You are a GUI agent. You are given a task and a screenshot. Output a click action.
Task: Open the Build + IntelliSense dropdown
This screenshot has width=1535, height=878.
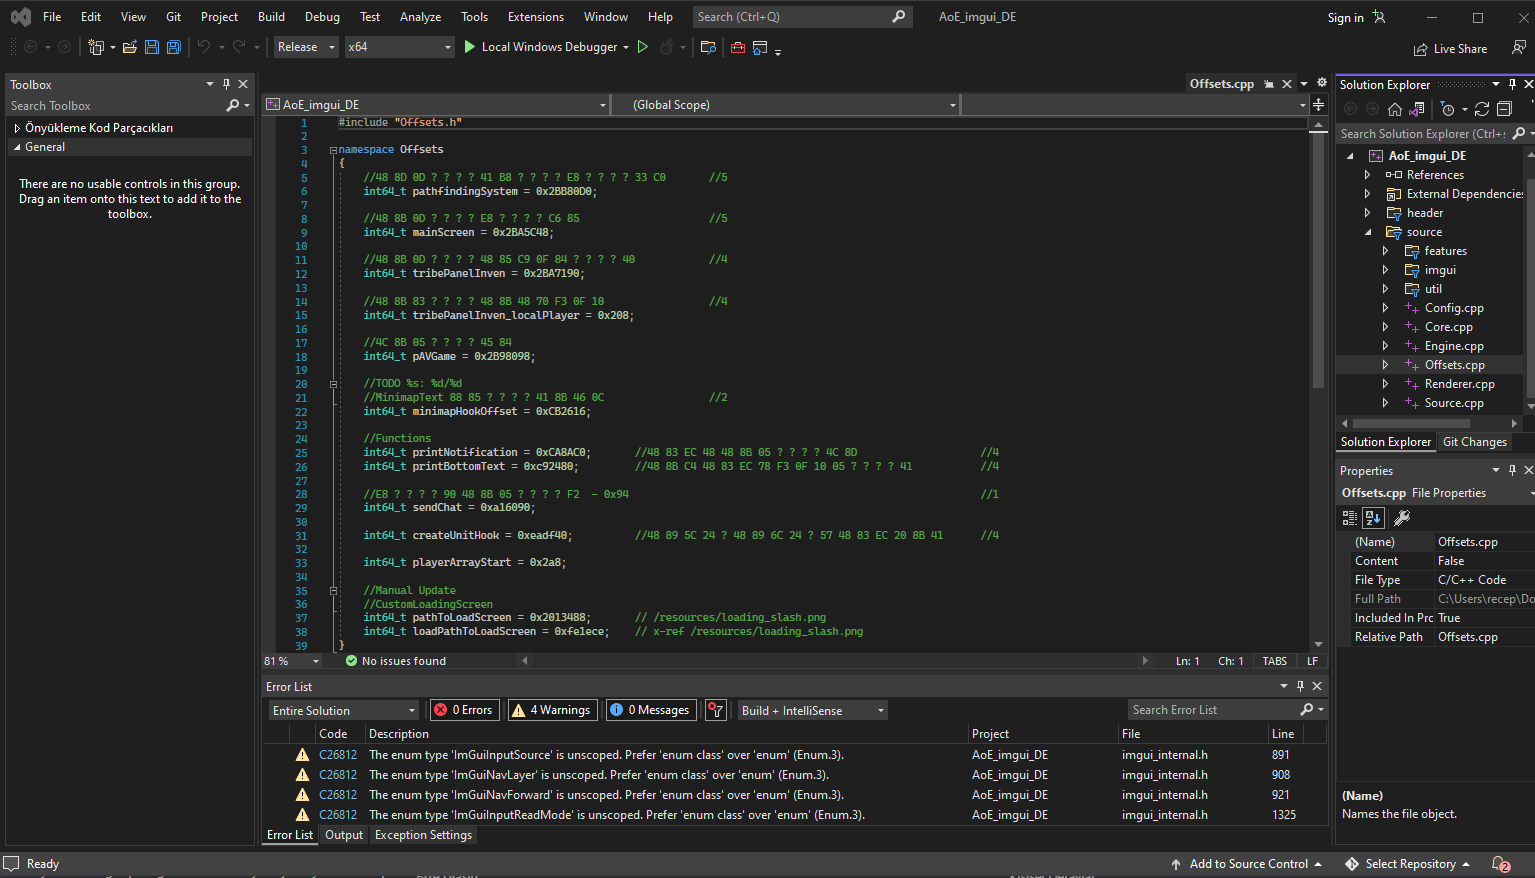[x=813, y=710]
